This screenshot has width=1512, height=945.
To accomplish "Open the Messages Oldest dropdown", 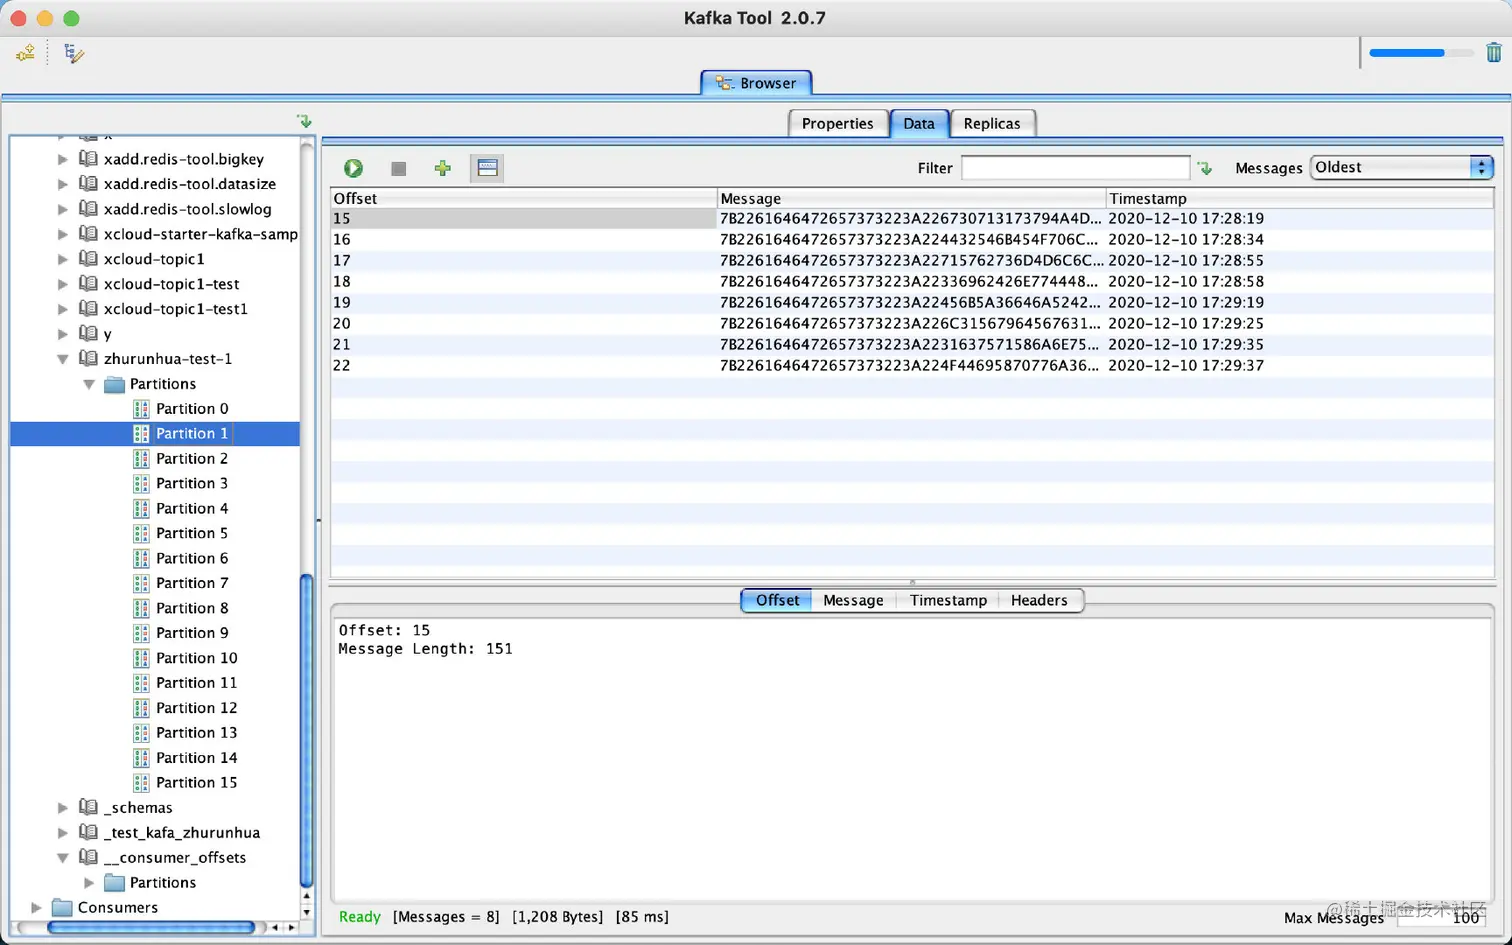I will [1402, 168].
